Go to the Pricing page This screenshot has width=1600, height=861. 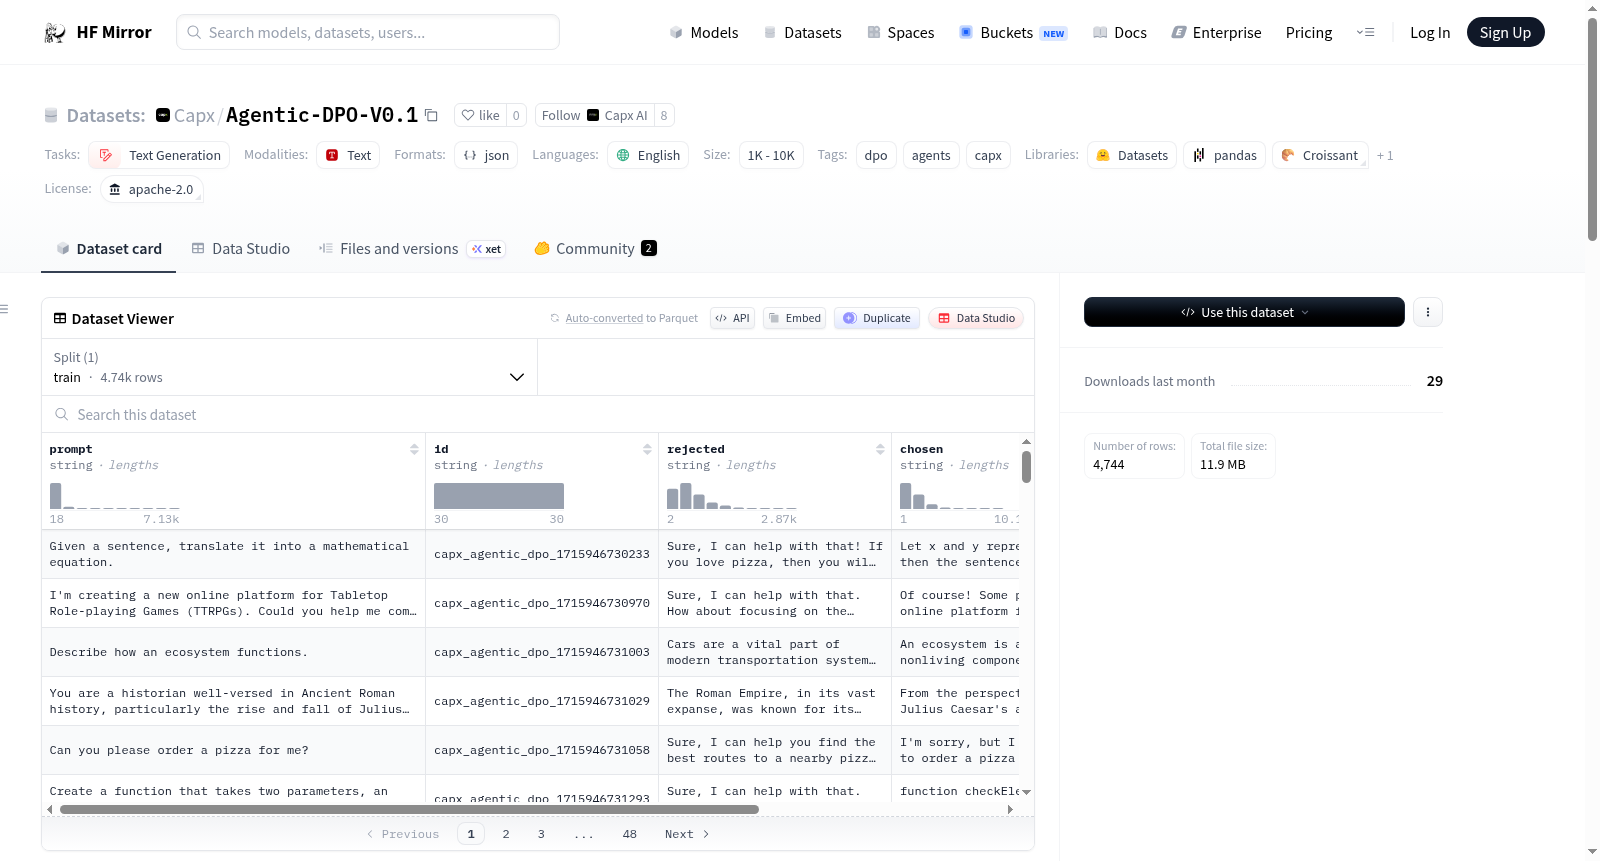pyautogui.click(x=1309, y=33)
